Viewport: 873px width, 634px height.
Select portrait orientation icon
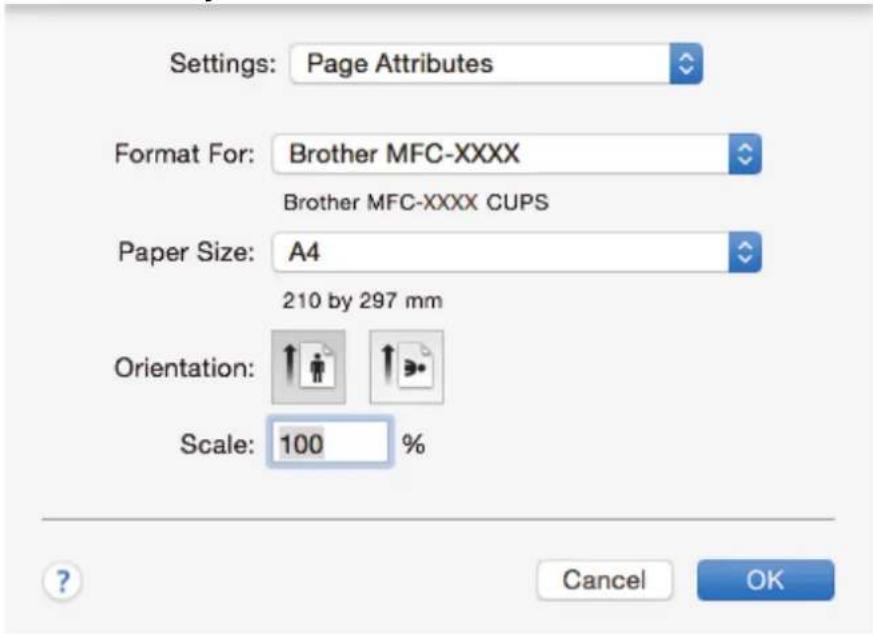click(x=308, y=367)
